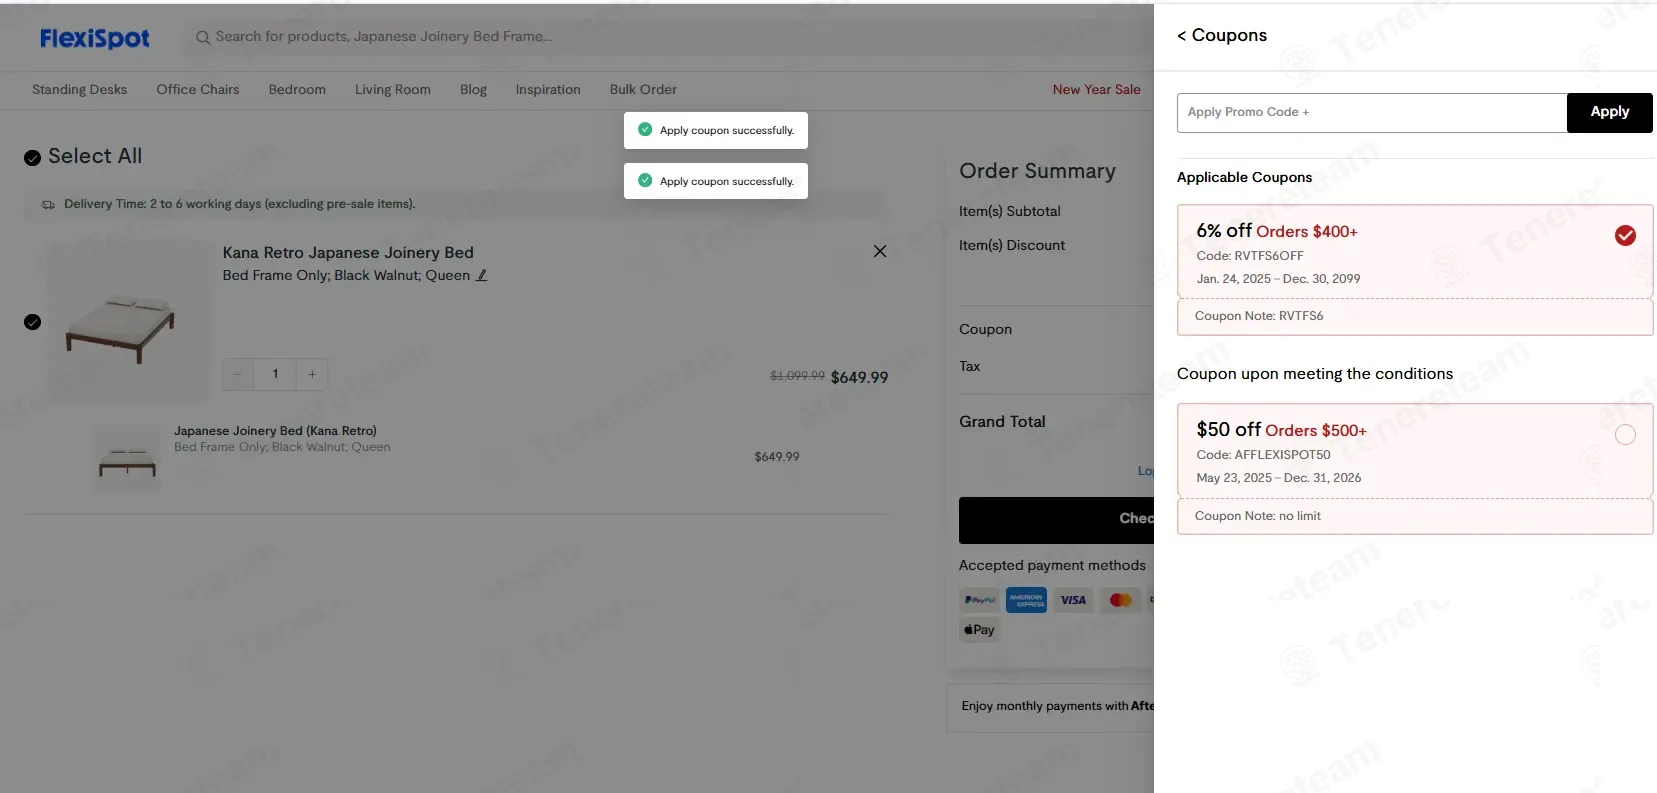Click the Grand Total label
The image size is (1657, 793).
(1002, 422)
